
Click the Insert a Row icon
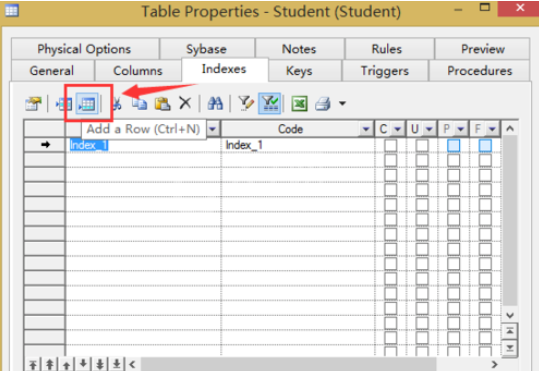[65, 103]
